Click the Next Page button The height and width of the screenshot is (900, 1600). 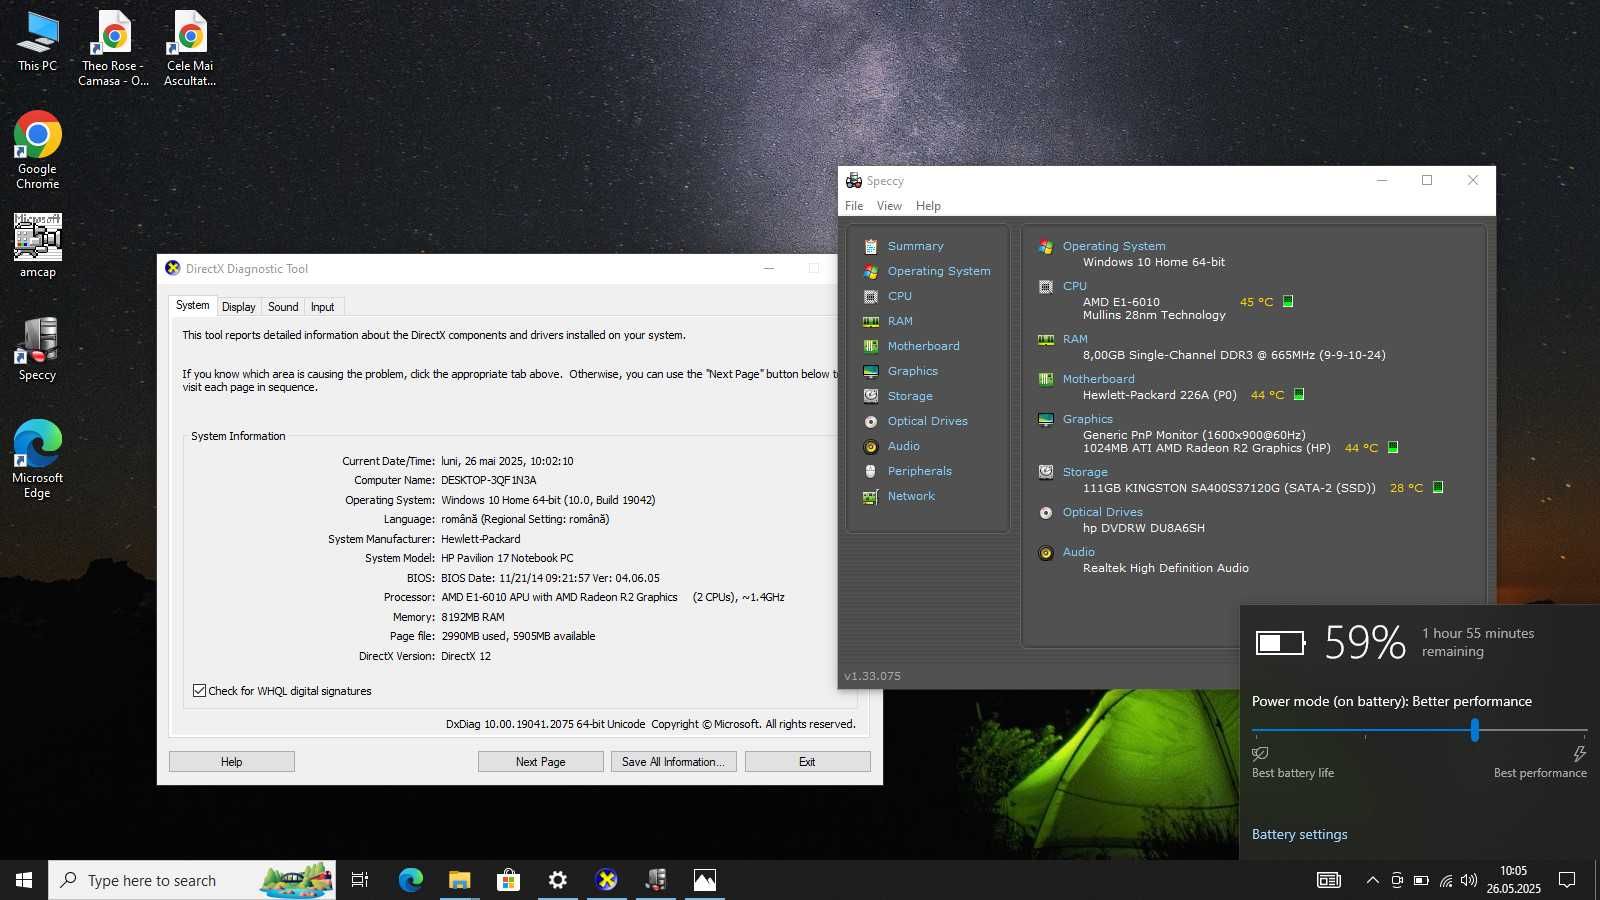[541, 762]
